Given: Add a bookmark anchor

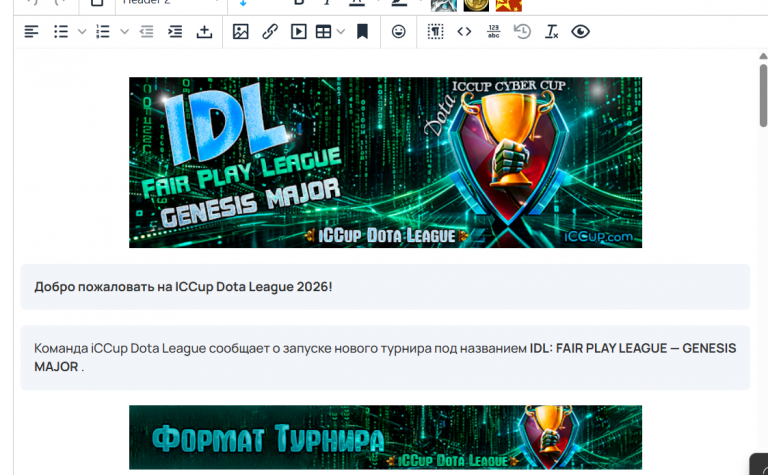Looking at the screenshot, I should click(x=362, y=32).
